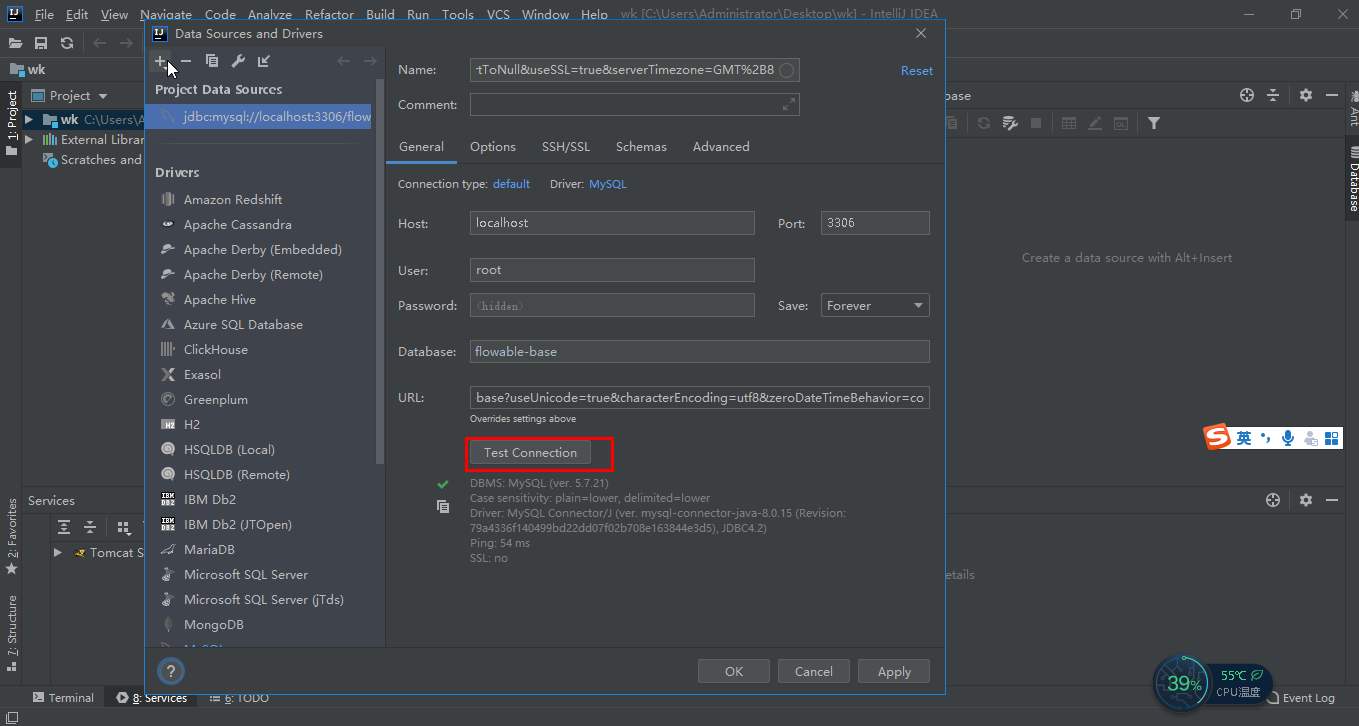The width and height of the screenshot is (1359, 726).
Task: Click the Group By icon in the Services toolbar
Action: [123, 527]
